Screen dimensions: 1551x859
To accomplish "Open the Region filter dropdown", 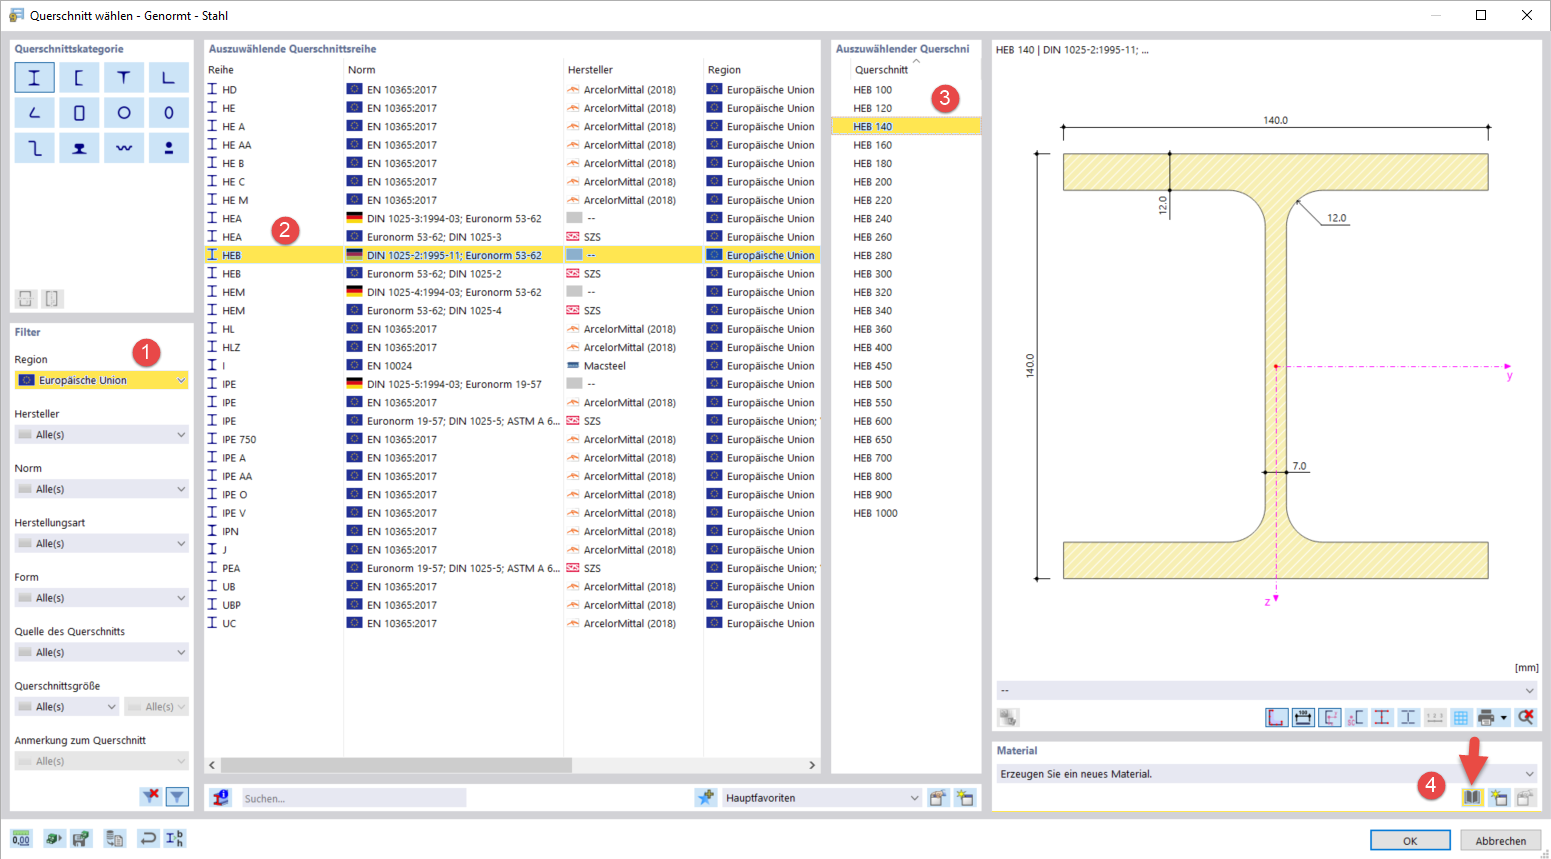I will pyautogui.click(x=102, y=380).
